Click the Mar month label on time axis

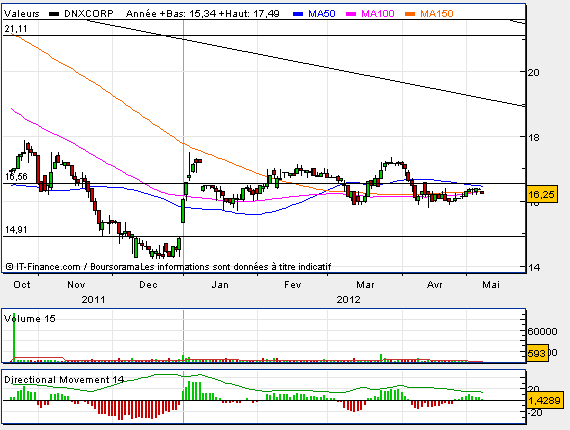pos(365,285)
